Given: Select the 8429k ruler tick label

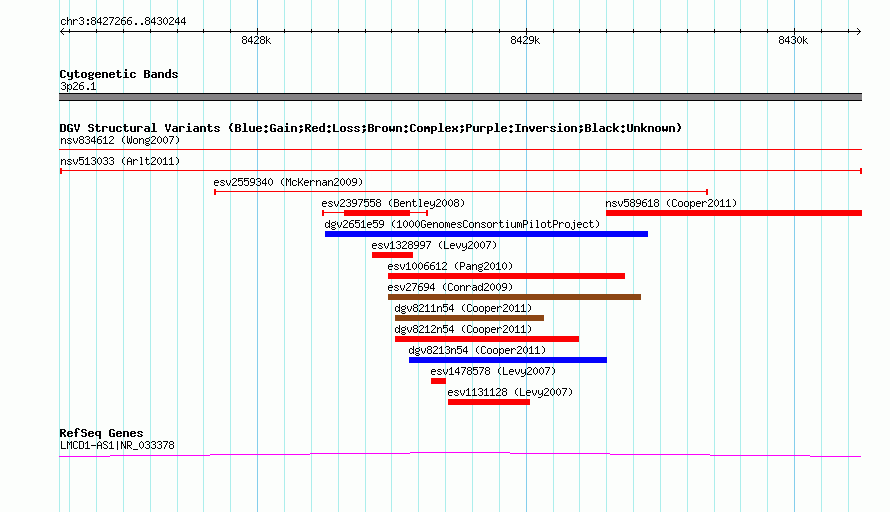Looking at the screenshot, I should (x=525, y=40).
